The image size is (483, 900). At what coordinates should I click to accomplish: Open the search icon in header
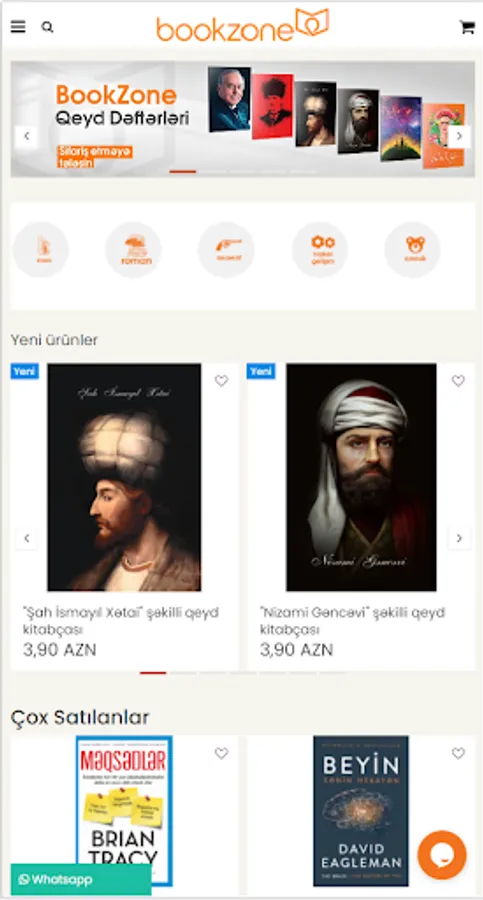point(48,28)
